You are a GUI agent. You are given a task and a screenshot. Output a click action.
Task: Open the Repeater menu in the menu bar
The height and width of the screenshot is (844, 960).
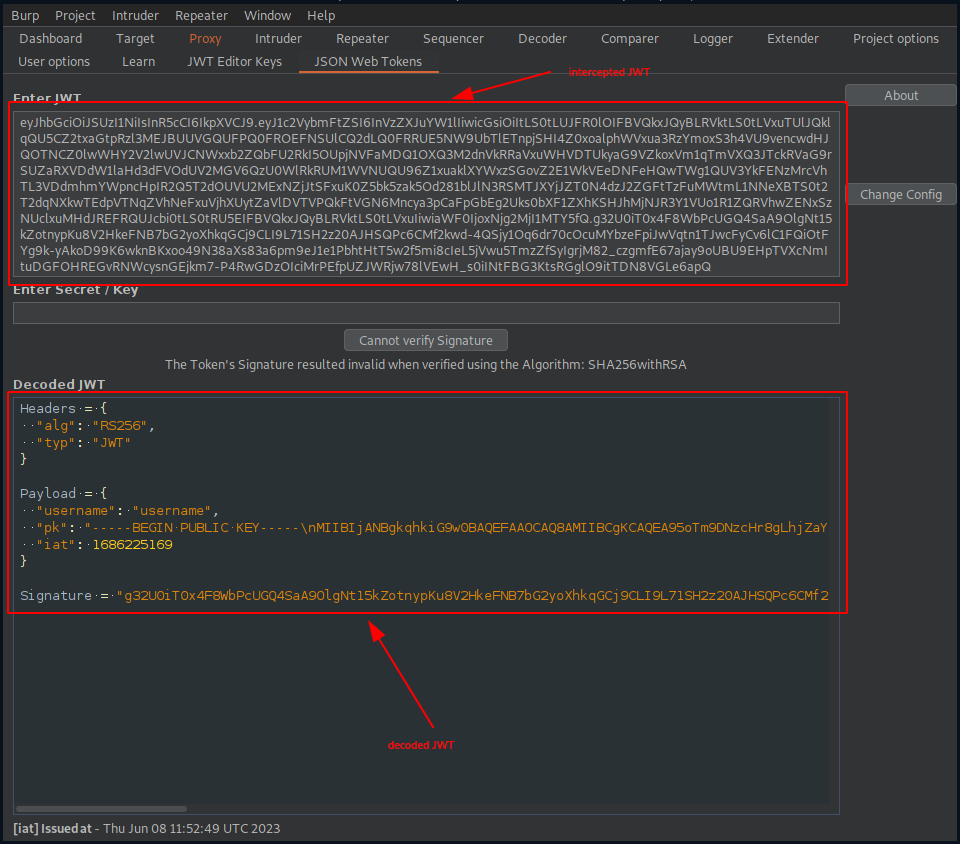tap(201, 15)
